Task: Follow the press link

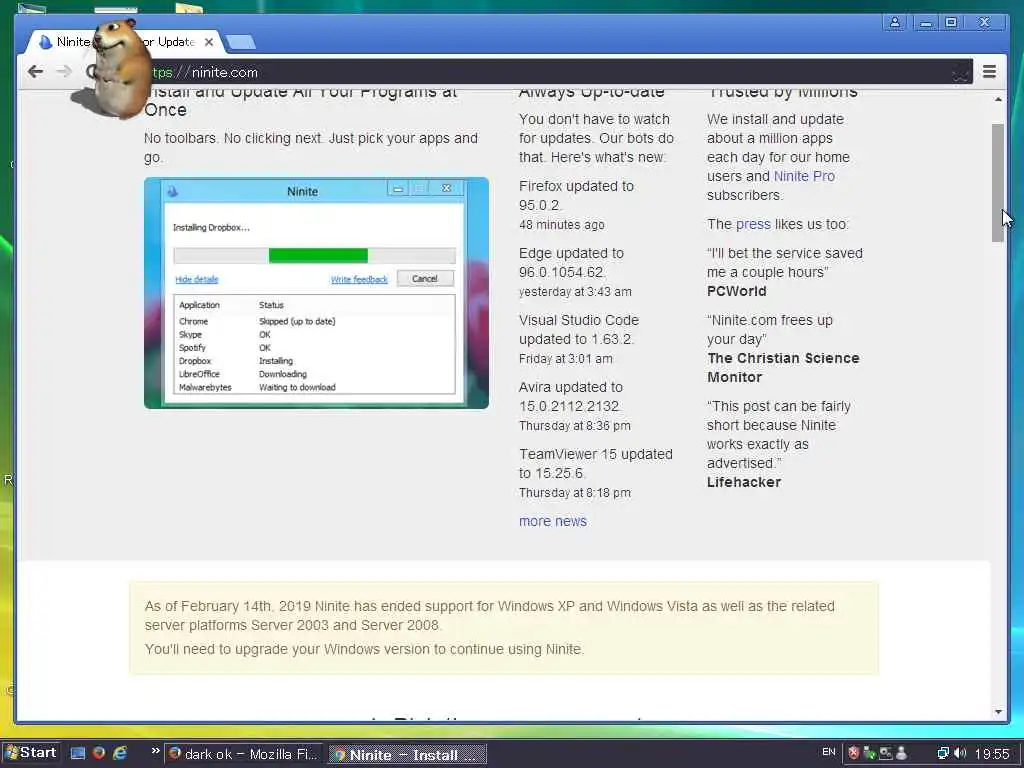Action: 753,224
